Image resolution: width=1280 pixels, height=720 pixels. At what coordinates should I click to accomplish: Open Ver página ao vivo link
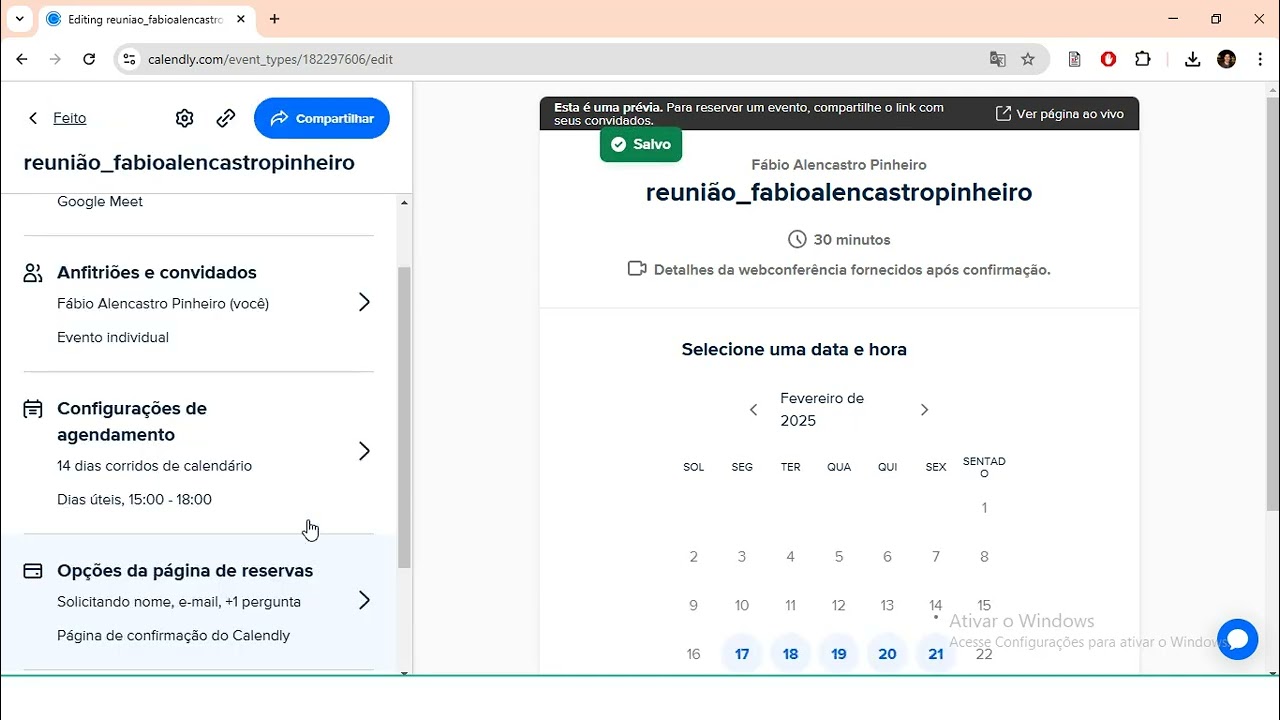tap(1059, 114)
